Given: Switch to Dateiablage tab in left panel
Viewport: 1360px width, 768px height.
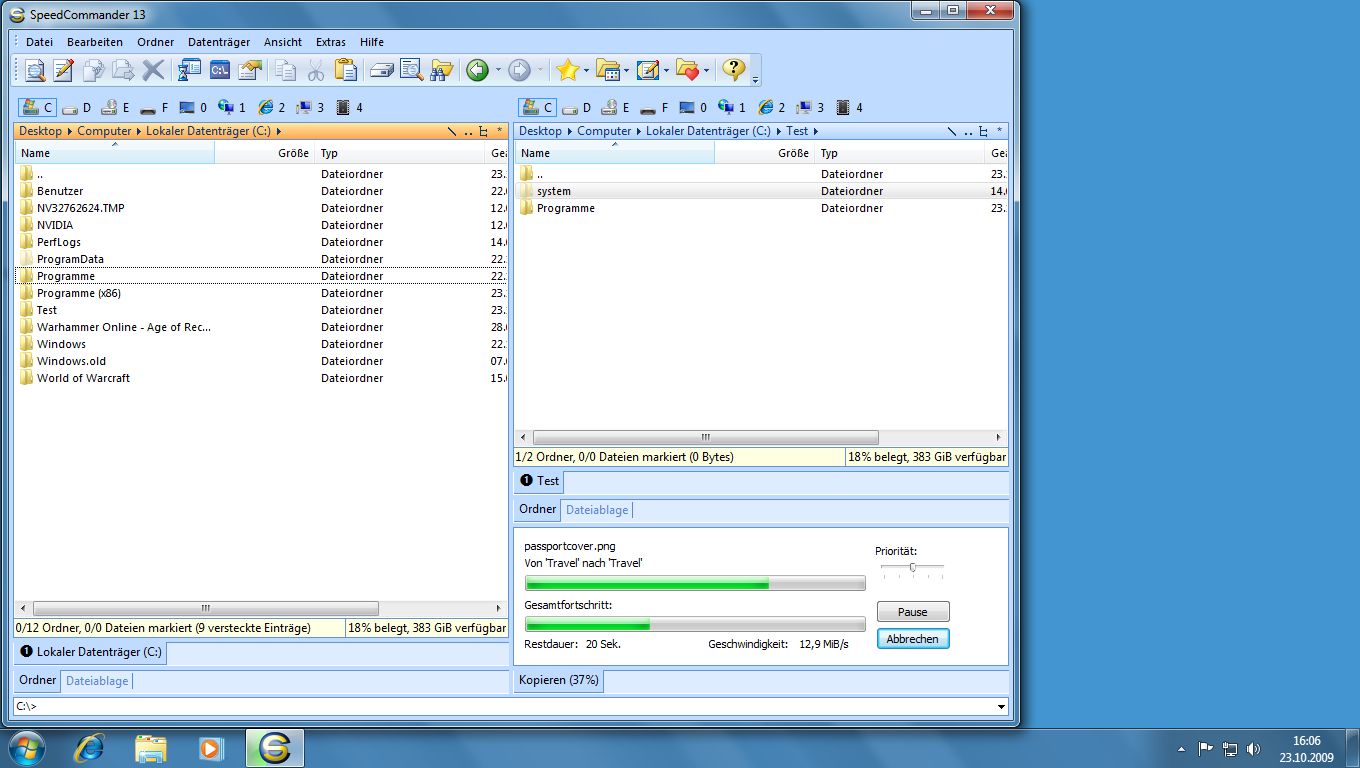Looking at the screenshot, I should (97, 681).
